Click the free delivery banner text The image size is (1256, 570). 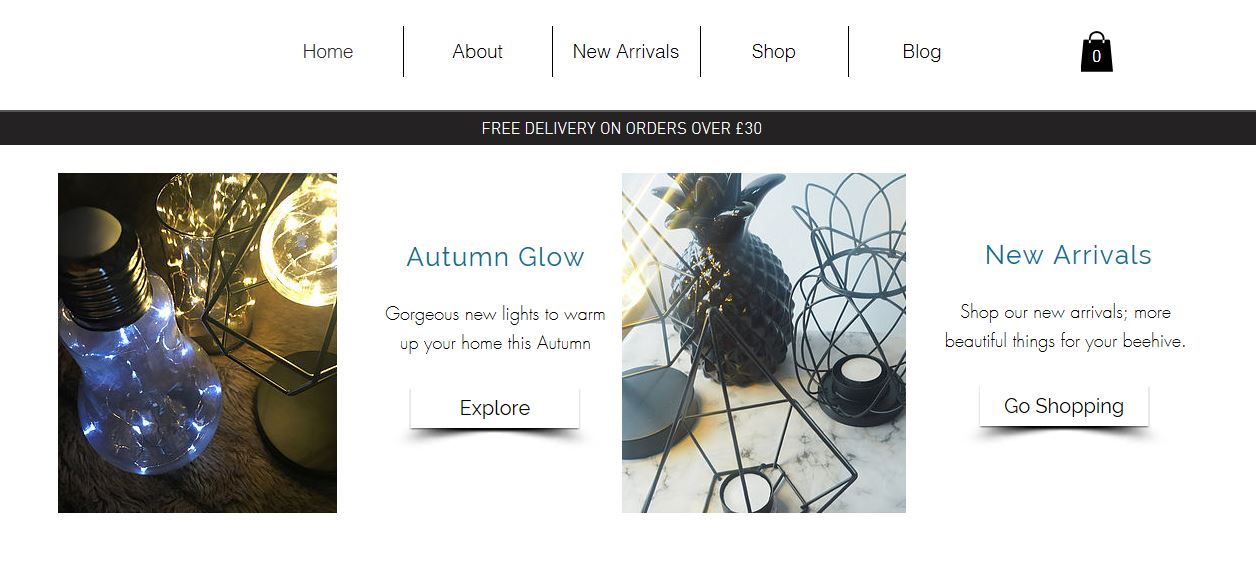(x=622, y=129)
